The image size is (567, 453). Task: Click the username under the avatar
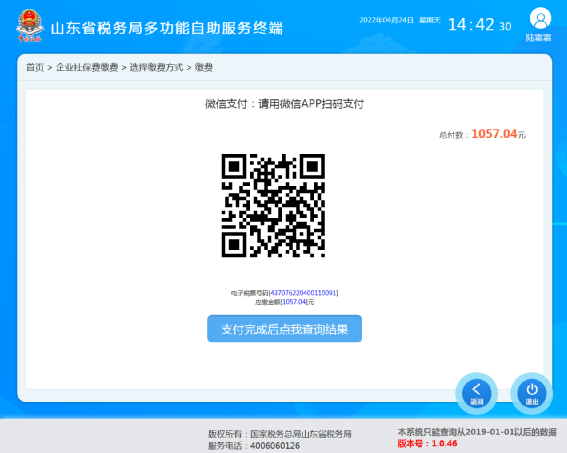538,38
